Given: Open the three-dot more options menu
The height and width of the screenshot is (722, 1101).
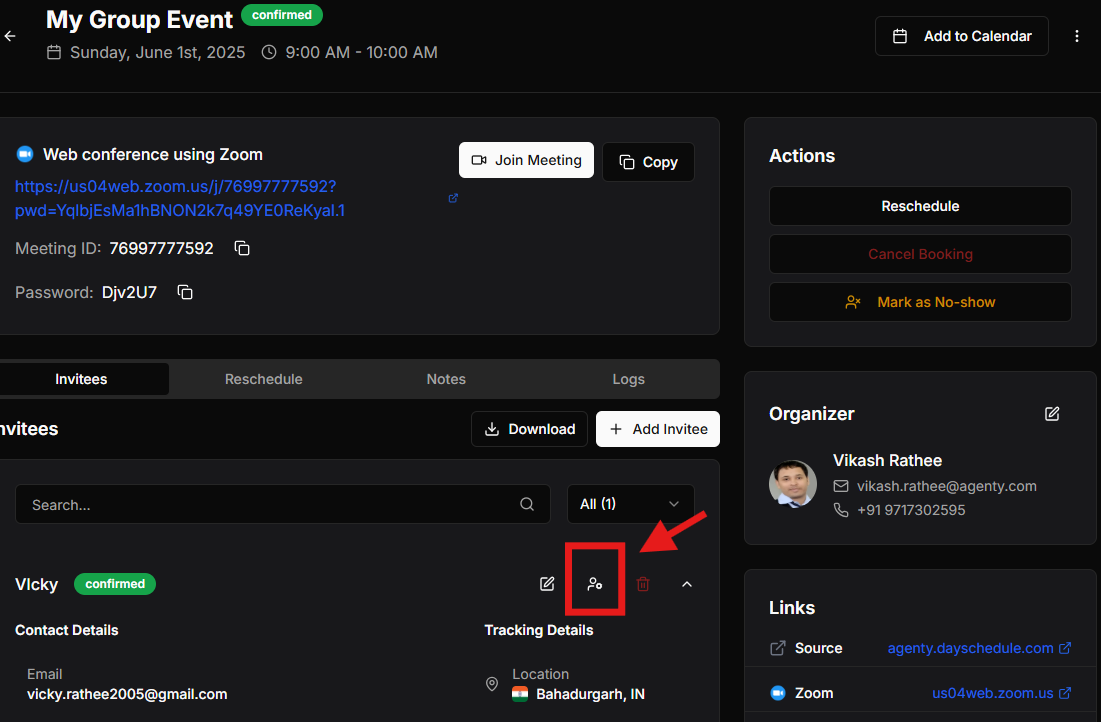Looking at the screenshot, I should click(x=1076, y=36).
